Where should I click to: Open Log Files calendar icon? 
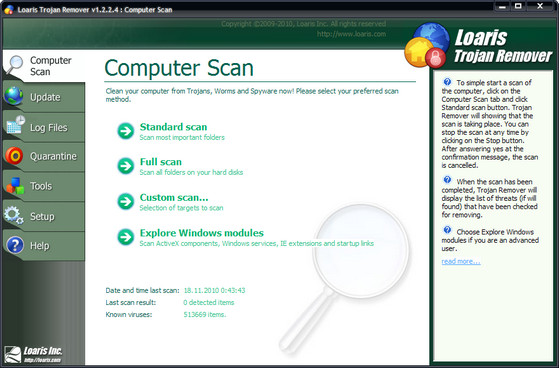pyautogui.click(x=15, y=125)
